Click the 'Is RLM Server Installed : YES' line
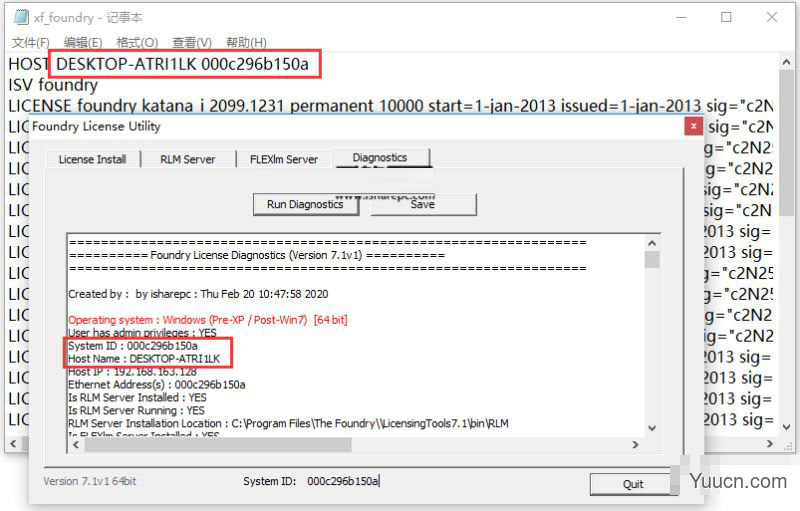This screenshot has height=511, width=800. 137,397
